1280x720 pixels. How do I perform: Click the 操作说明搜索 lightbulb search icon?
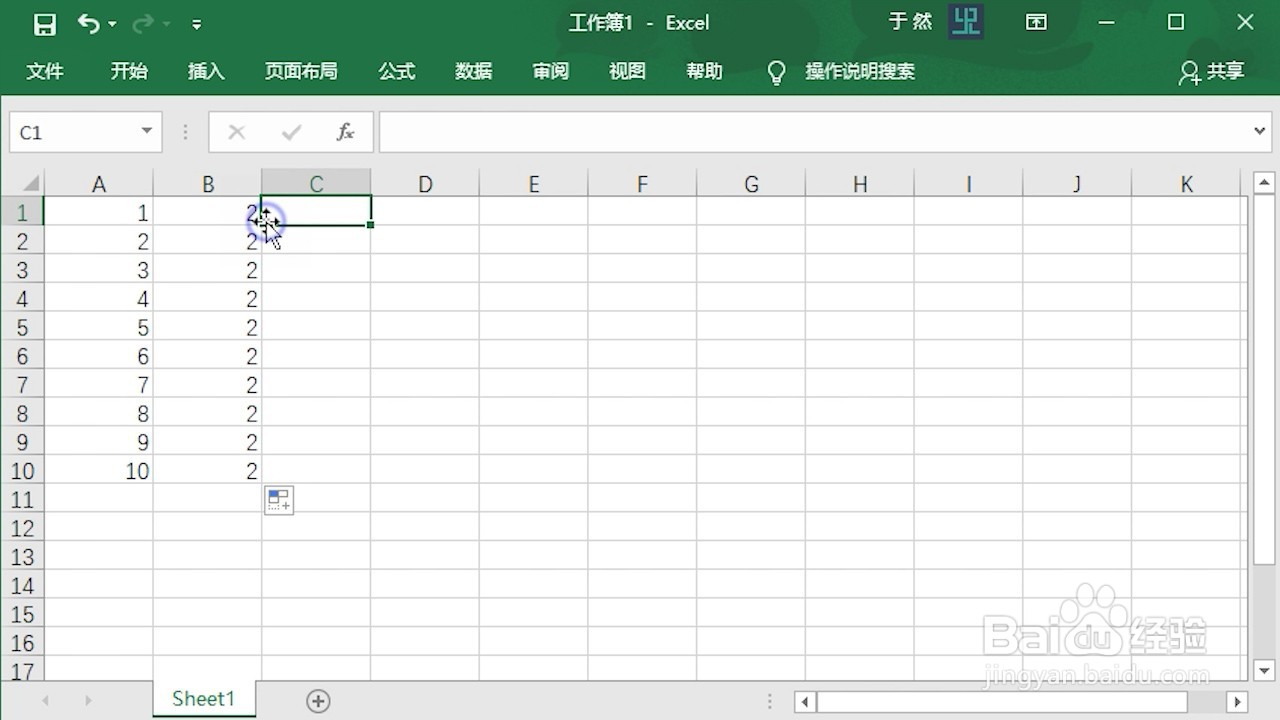click(777, 71)
